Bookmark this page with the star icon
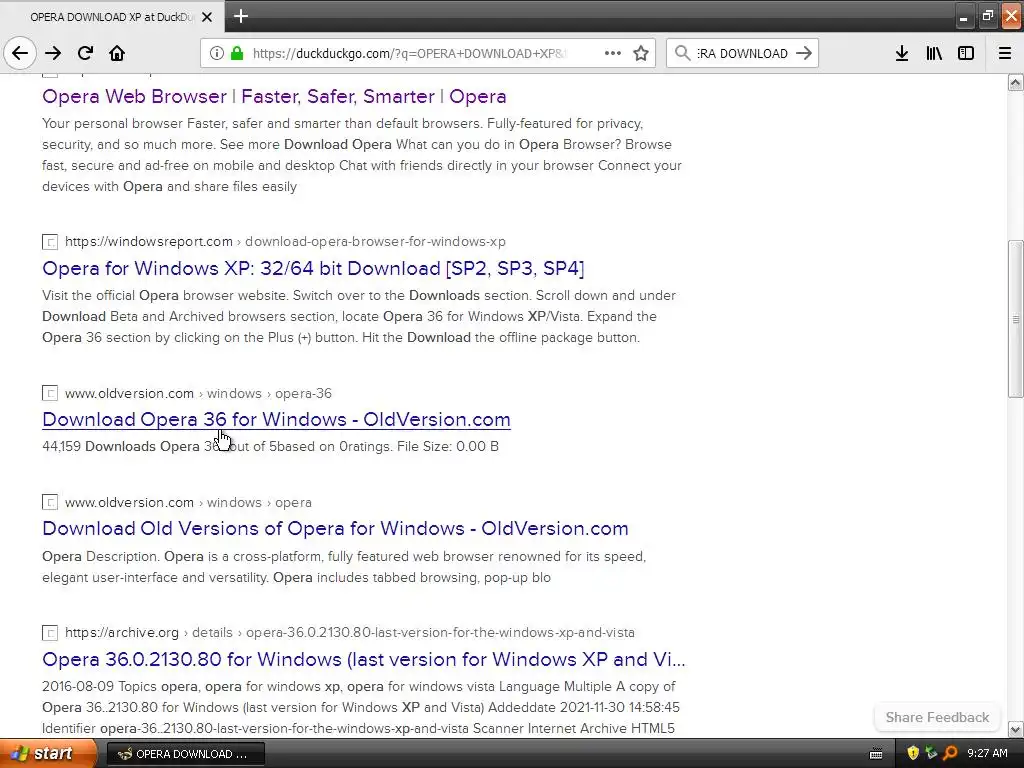The image size is (1024, 768). click(641, 53)
